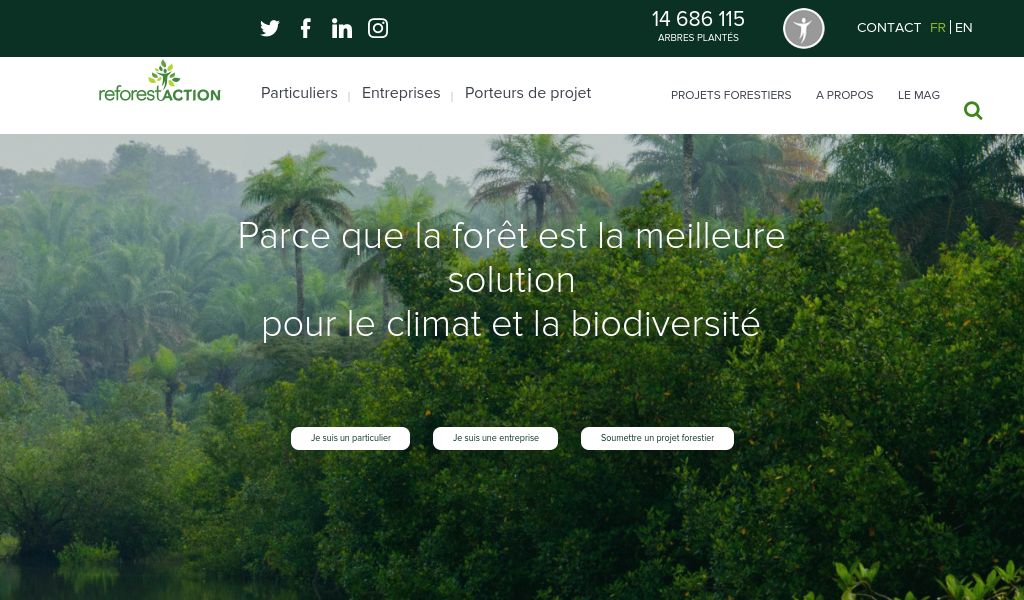Click the planted trees counter
The image size is (1024, 600).
click(698, 26)
